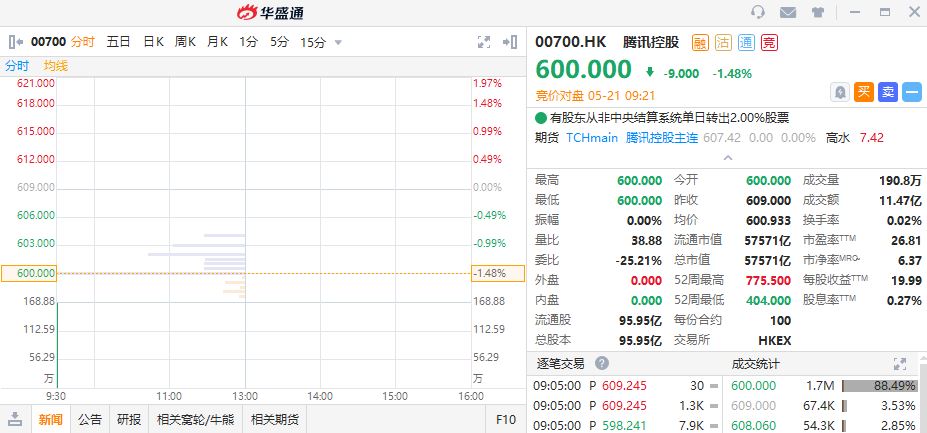Viewport: 927px width, 433px height.
Task: Click the 13:00 time axis marker
Action: point(245,396)
